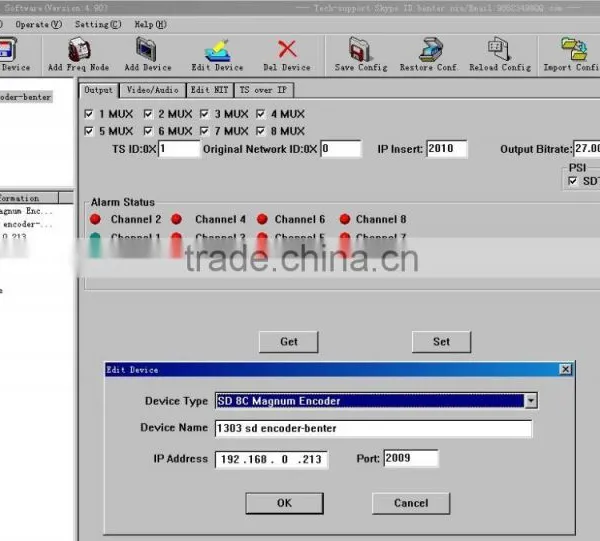Toggle the 1 MUX checkbox

click(x=89, y=114)
